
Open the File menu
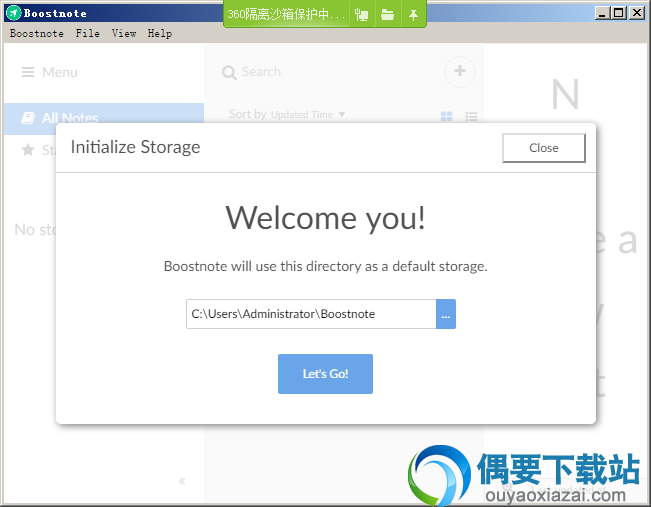click(x=88, y=33)
